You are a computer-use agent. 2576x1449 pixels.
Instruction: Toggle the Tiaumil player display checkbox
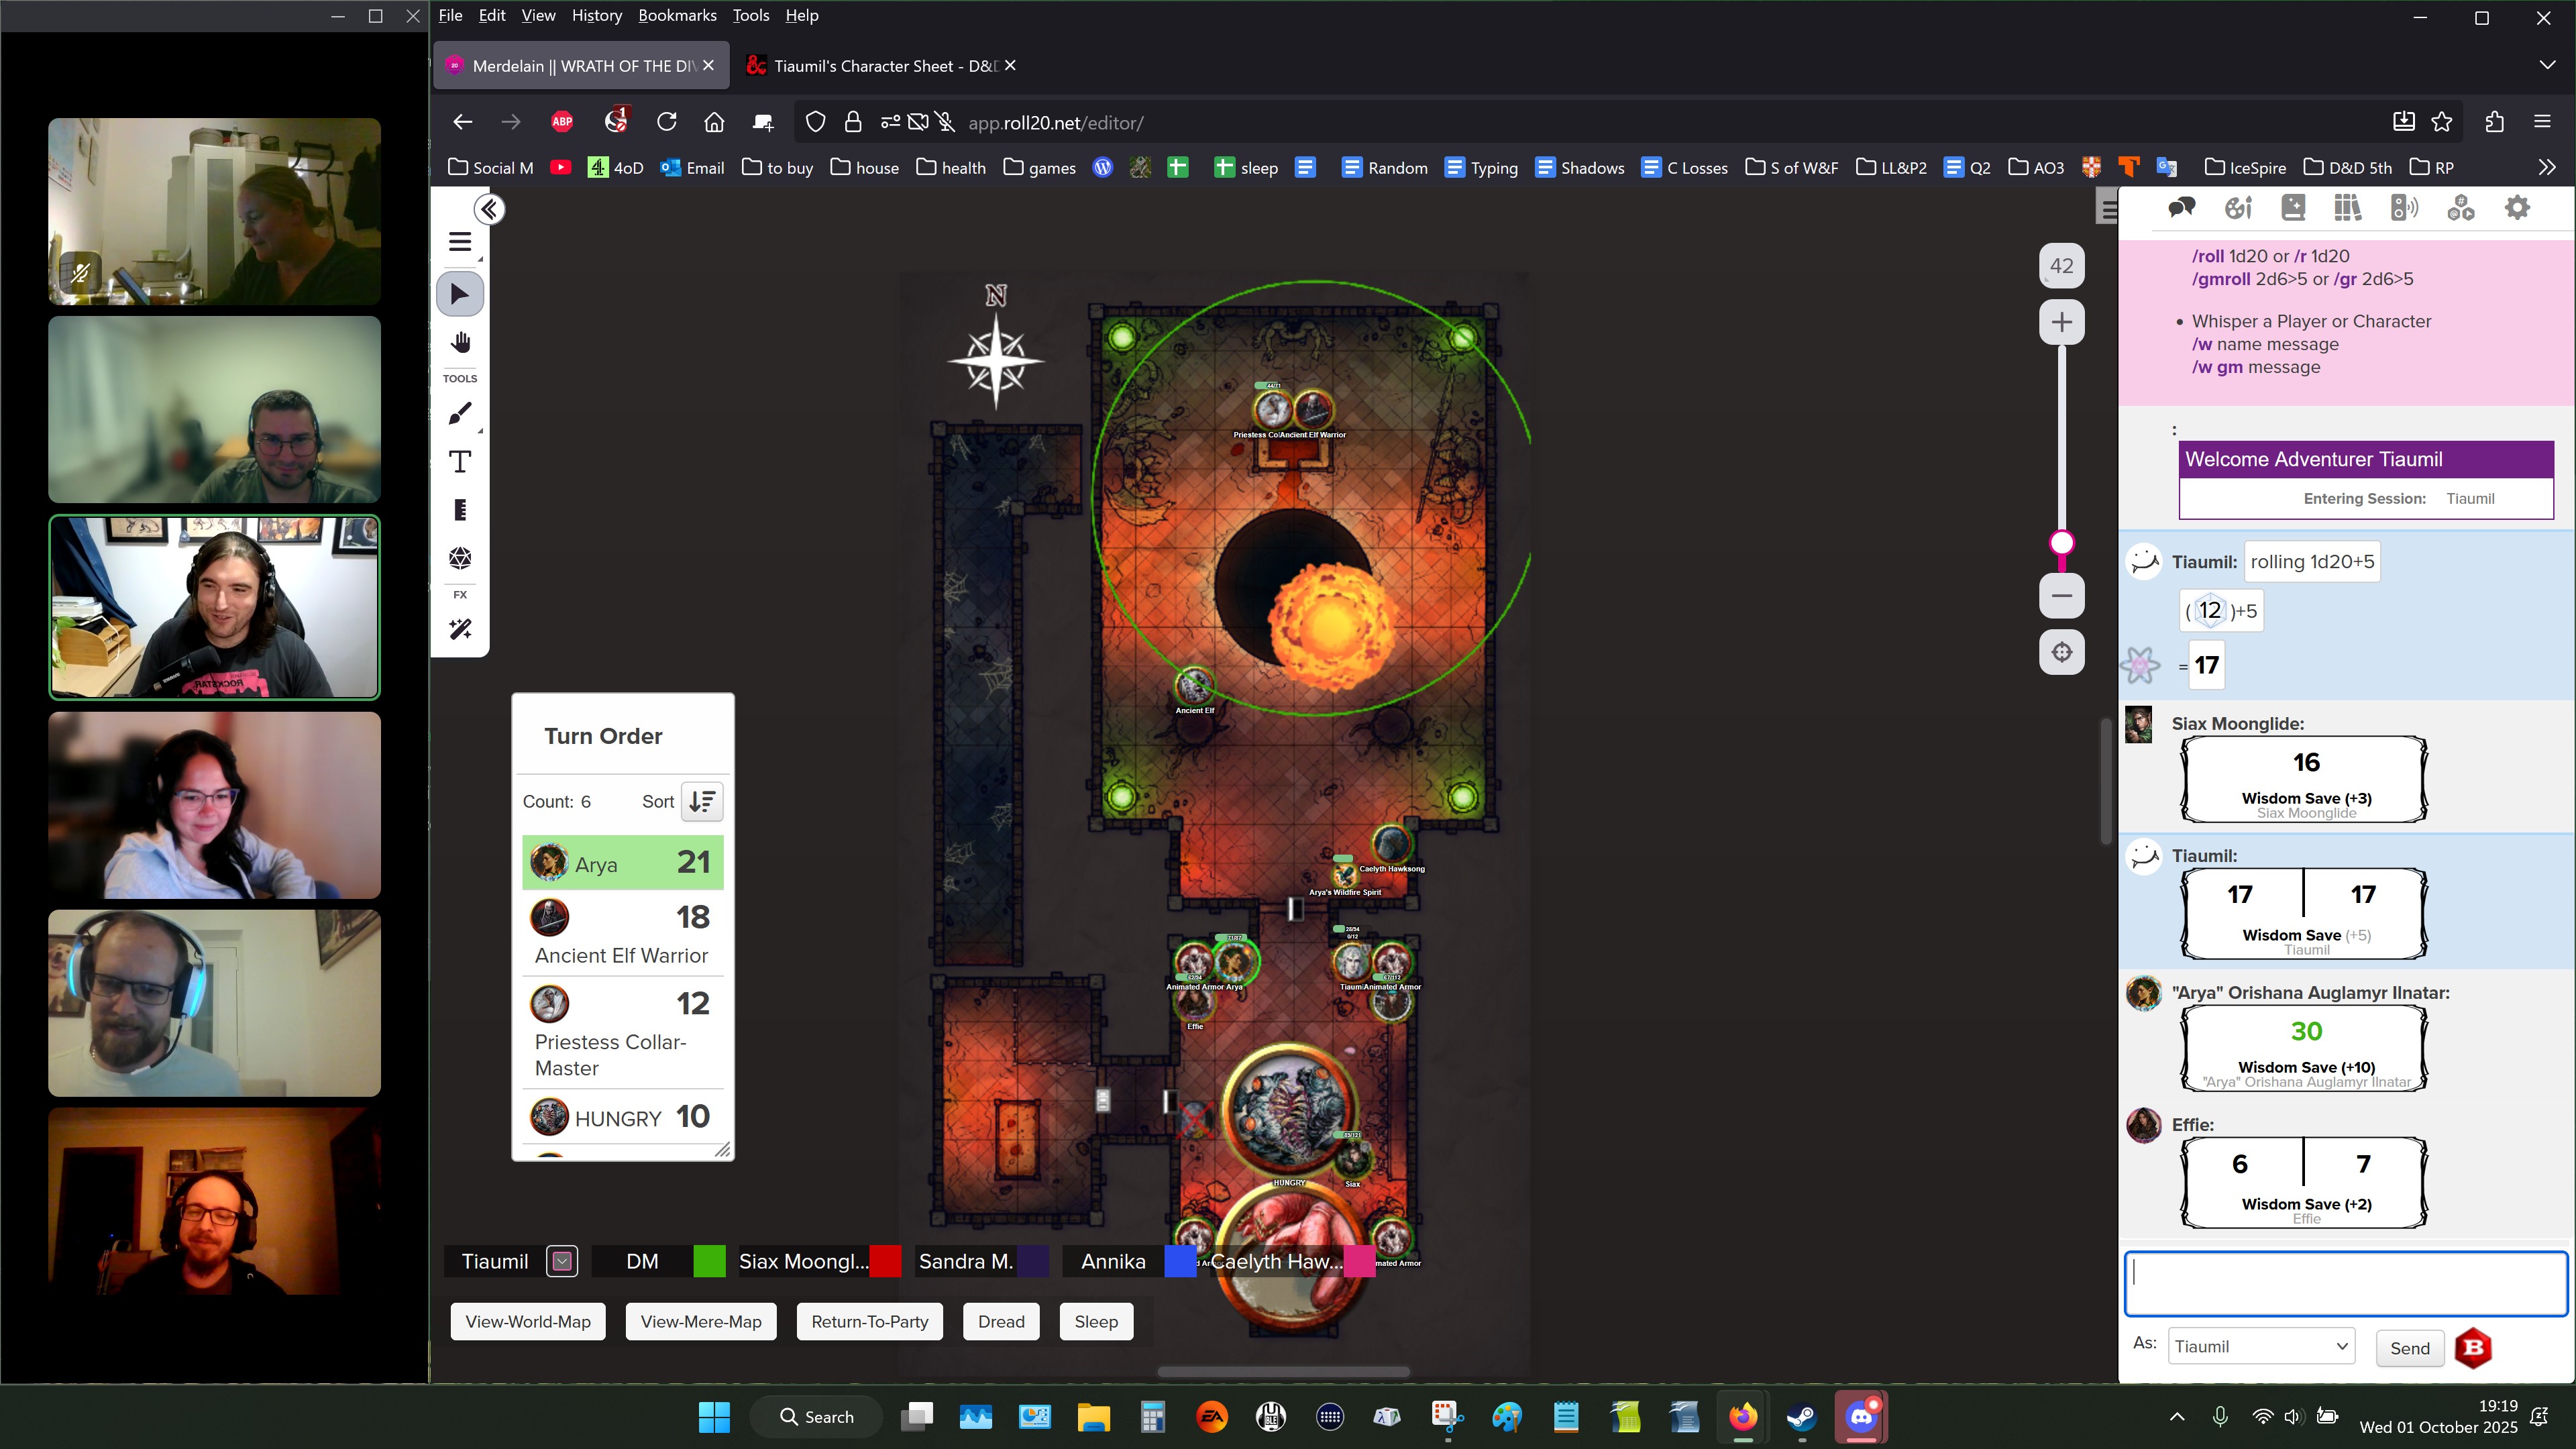pos(562,1262)
